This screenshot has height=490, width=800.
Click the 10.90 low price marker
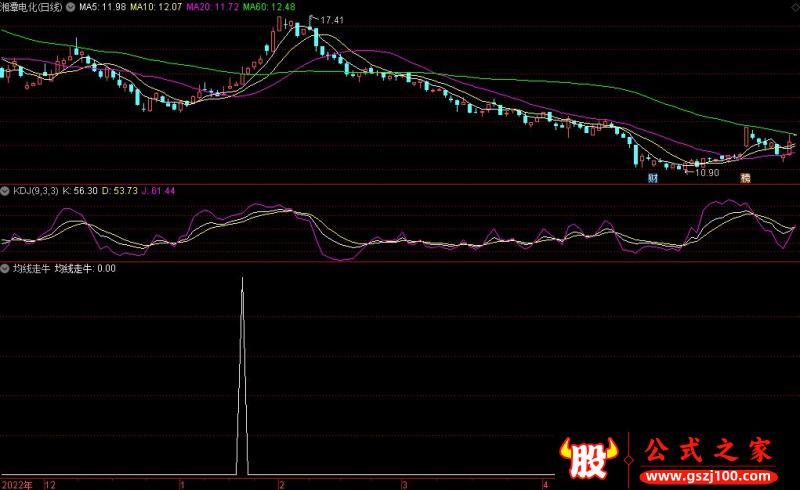(706, 173)
